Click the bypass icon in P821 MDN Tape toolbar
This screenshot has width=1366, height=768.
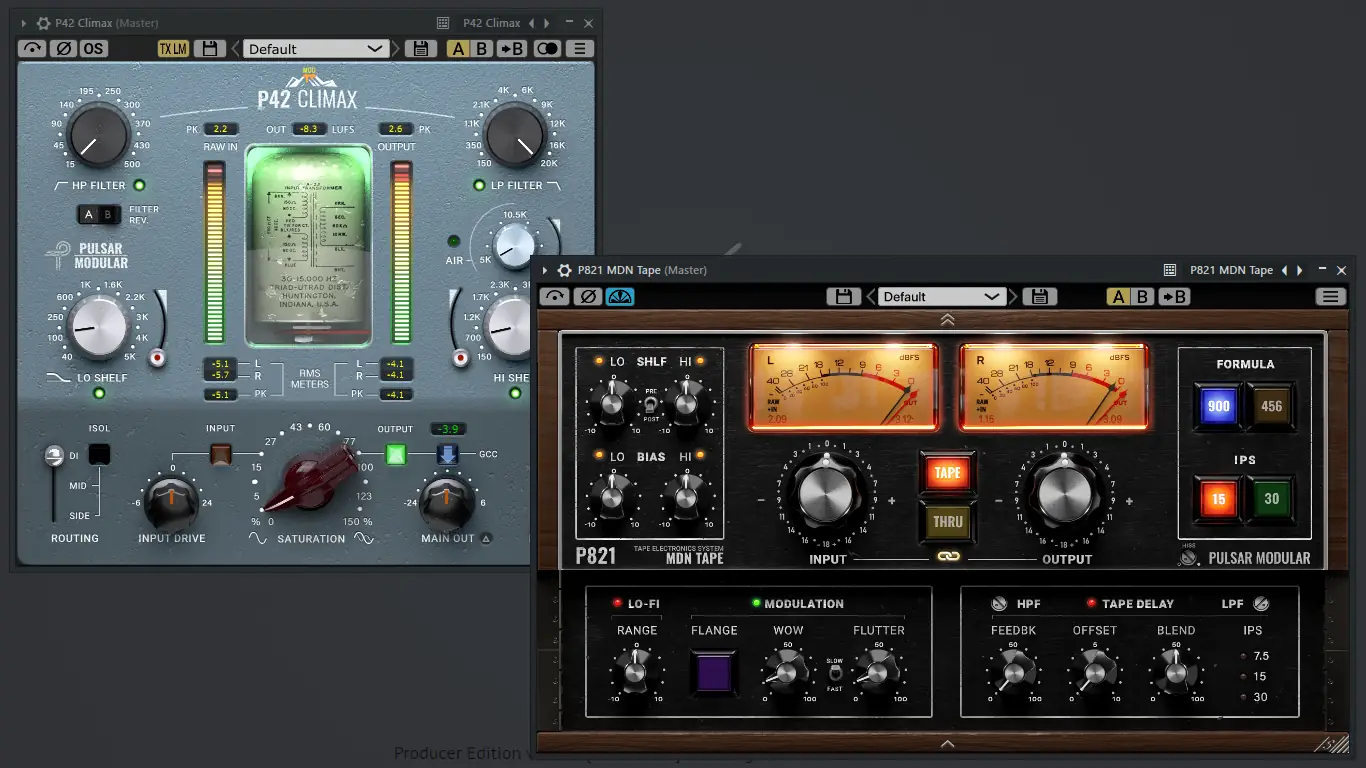point(554,296)
